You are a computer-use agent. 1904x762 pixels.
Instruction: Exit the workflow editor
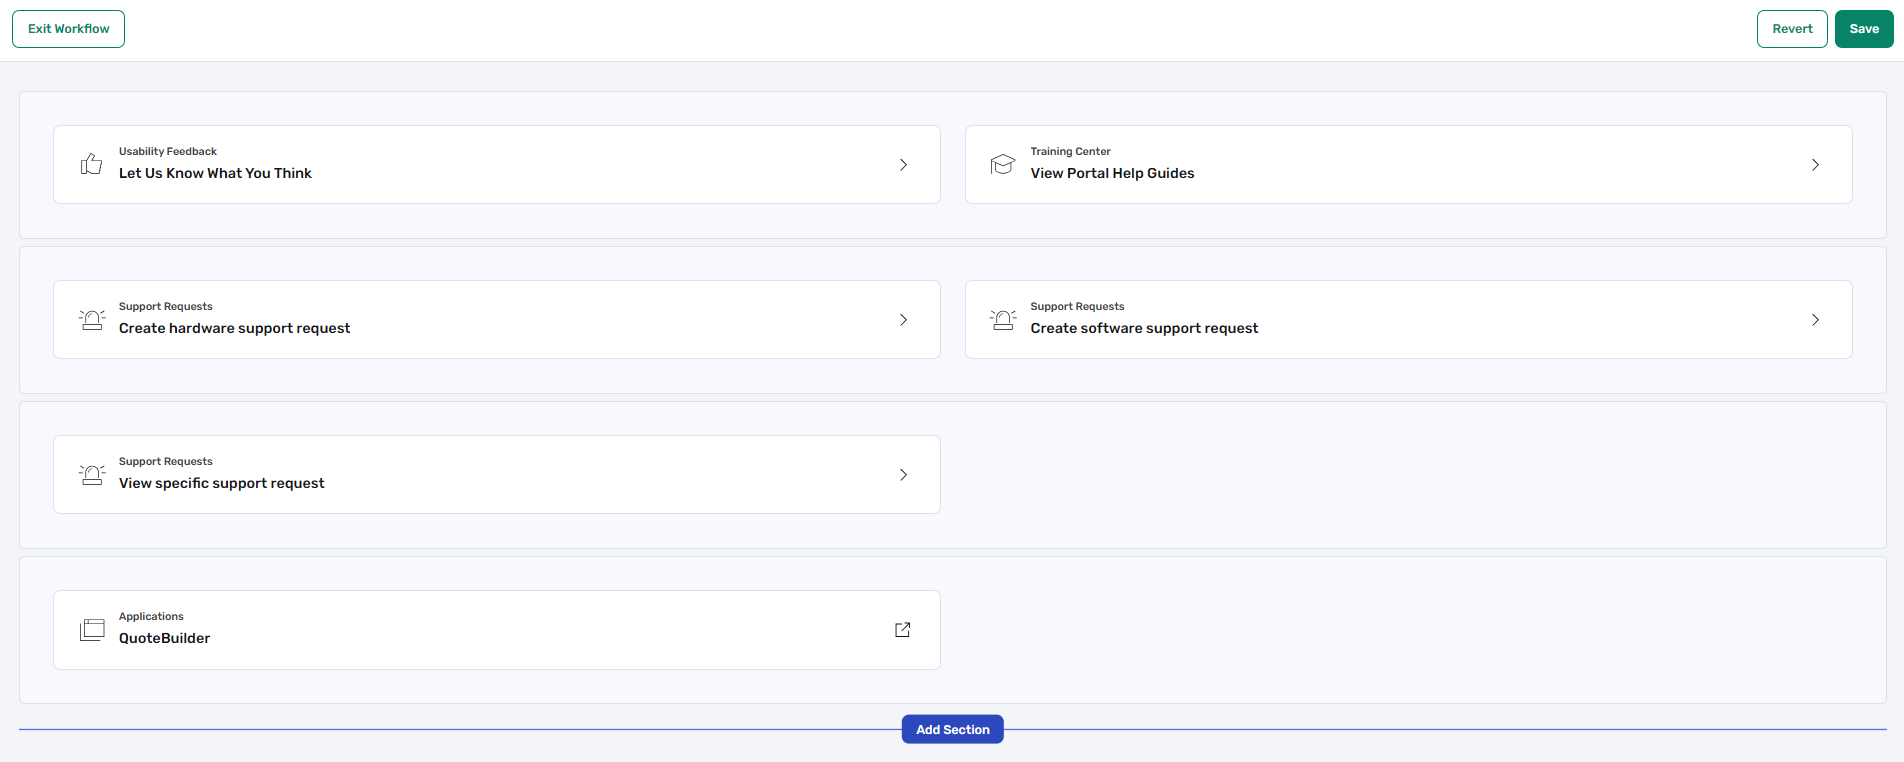click(x=69, y=29)
